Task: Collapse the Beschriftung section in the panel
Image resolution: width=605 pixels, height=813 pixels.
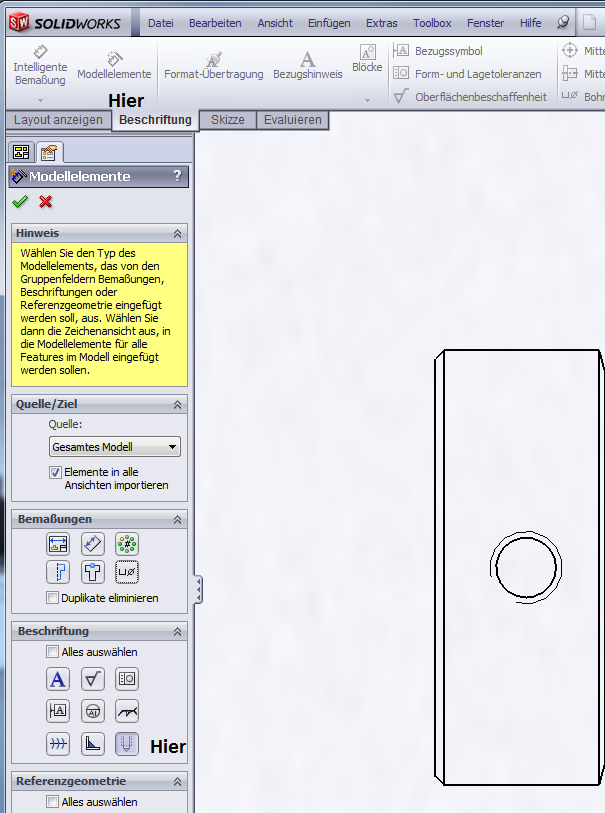Action: (177, 632)
